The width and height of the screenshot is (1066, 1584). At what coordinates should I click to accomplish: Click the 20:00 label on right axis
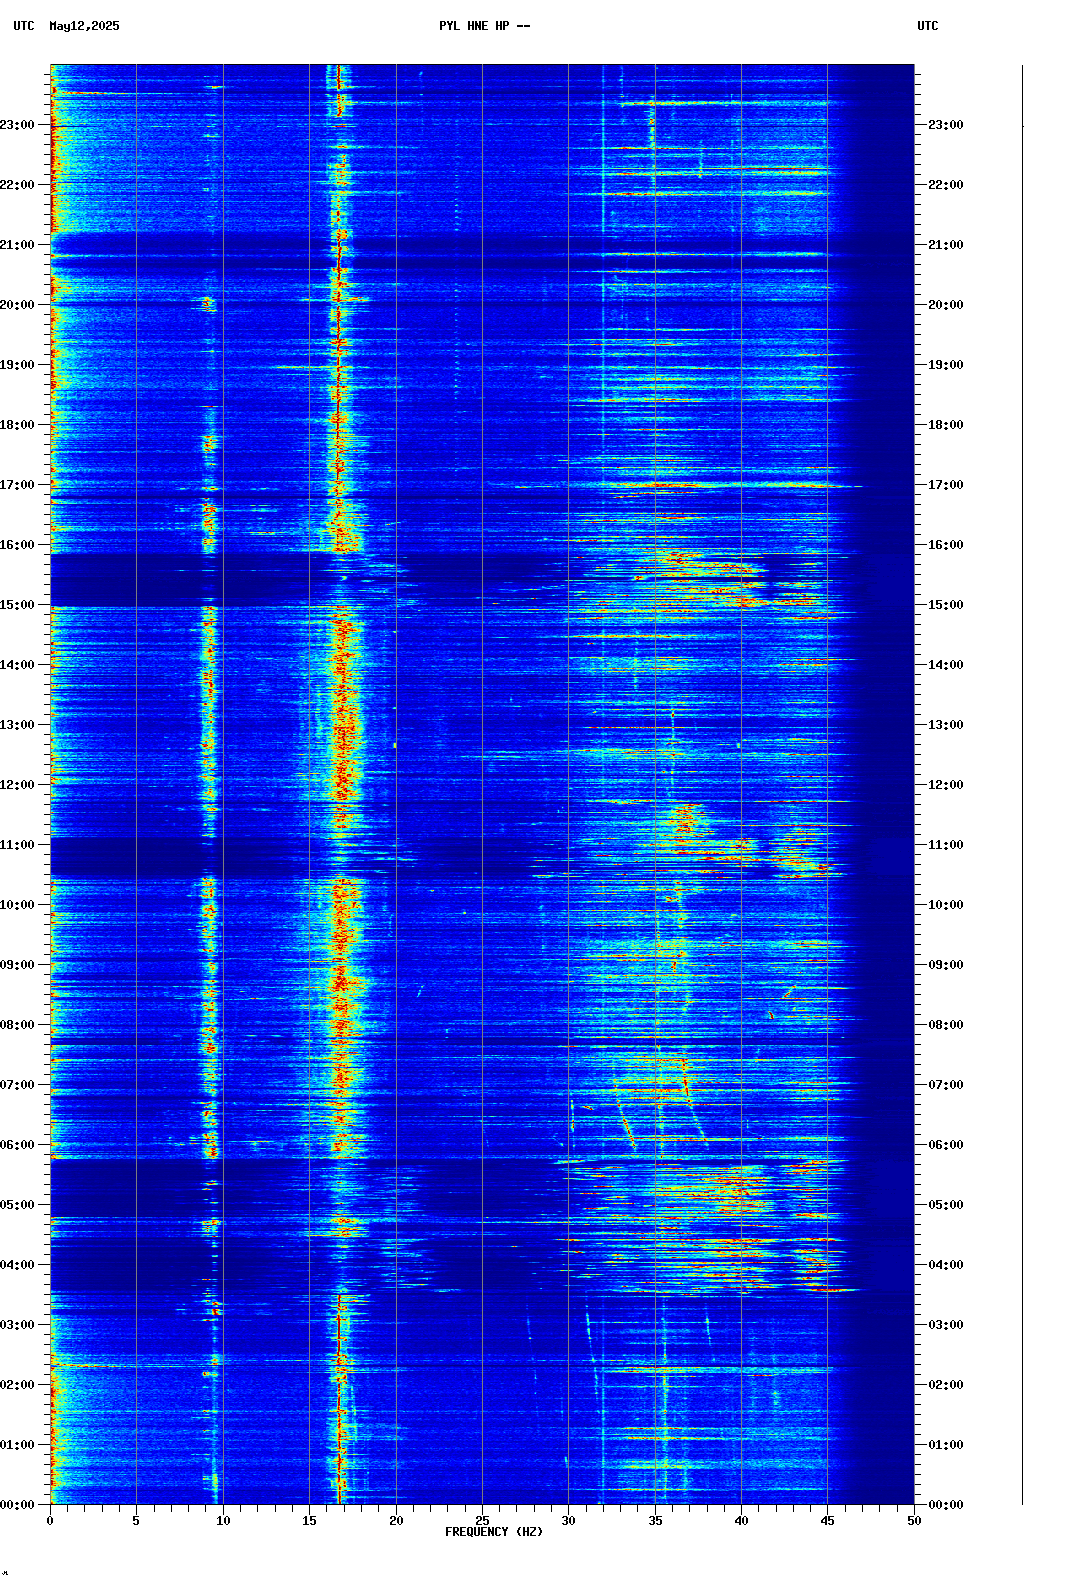click(x=946, y=305)
